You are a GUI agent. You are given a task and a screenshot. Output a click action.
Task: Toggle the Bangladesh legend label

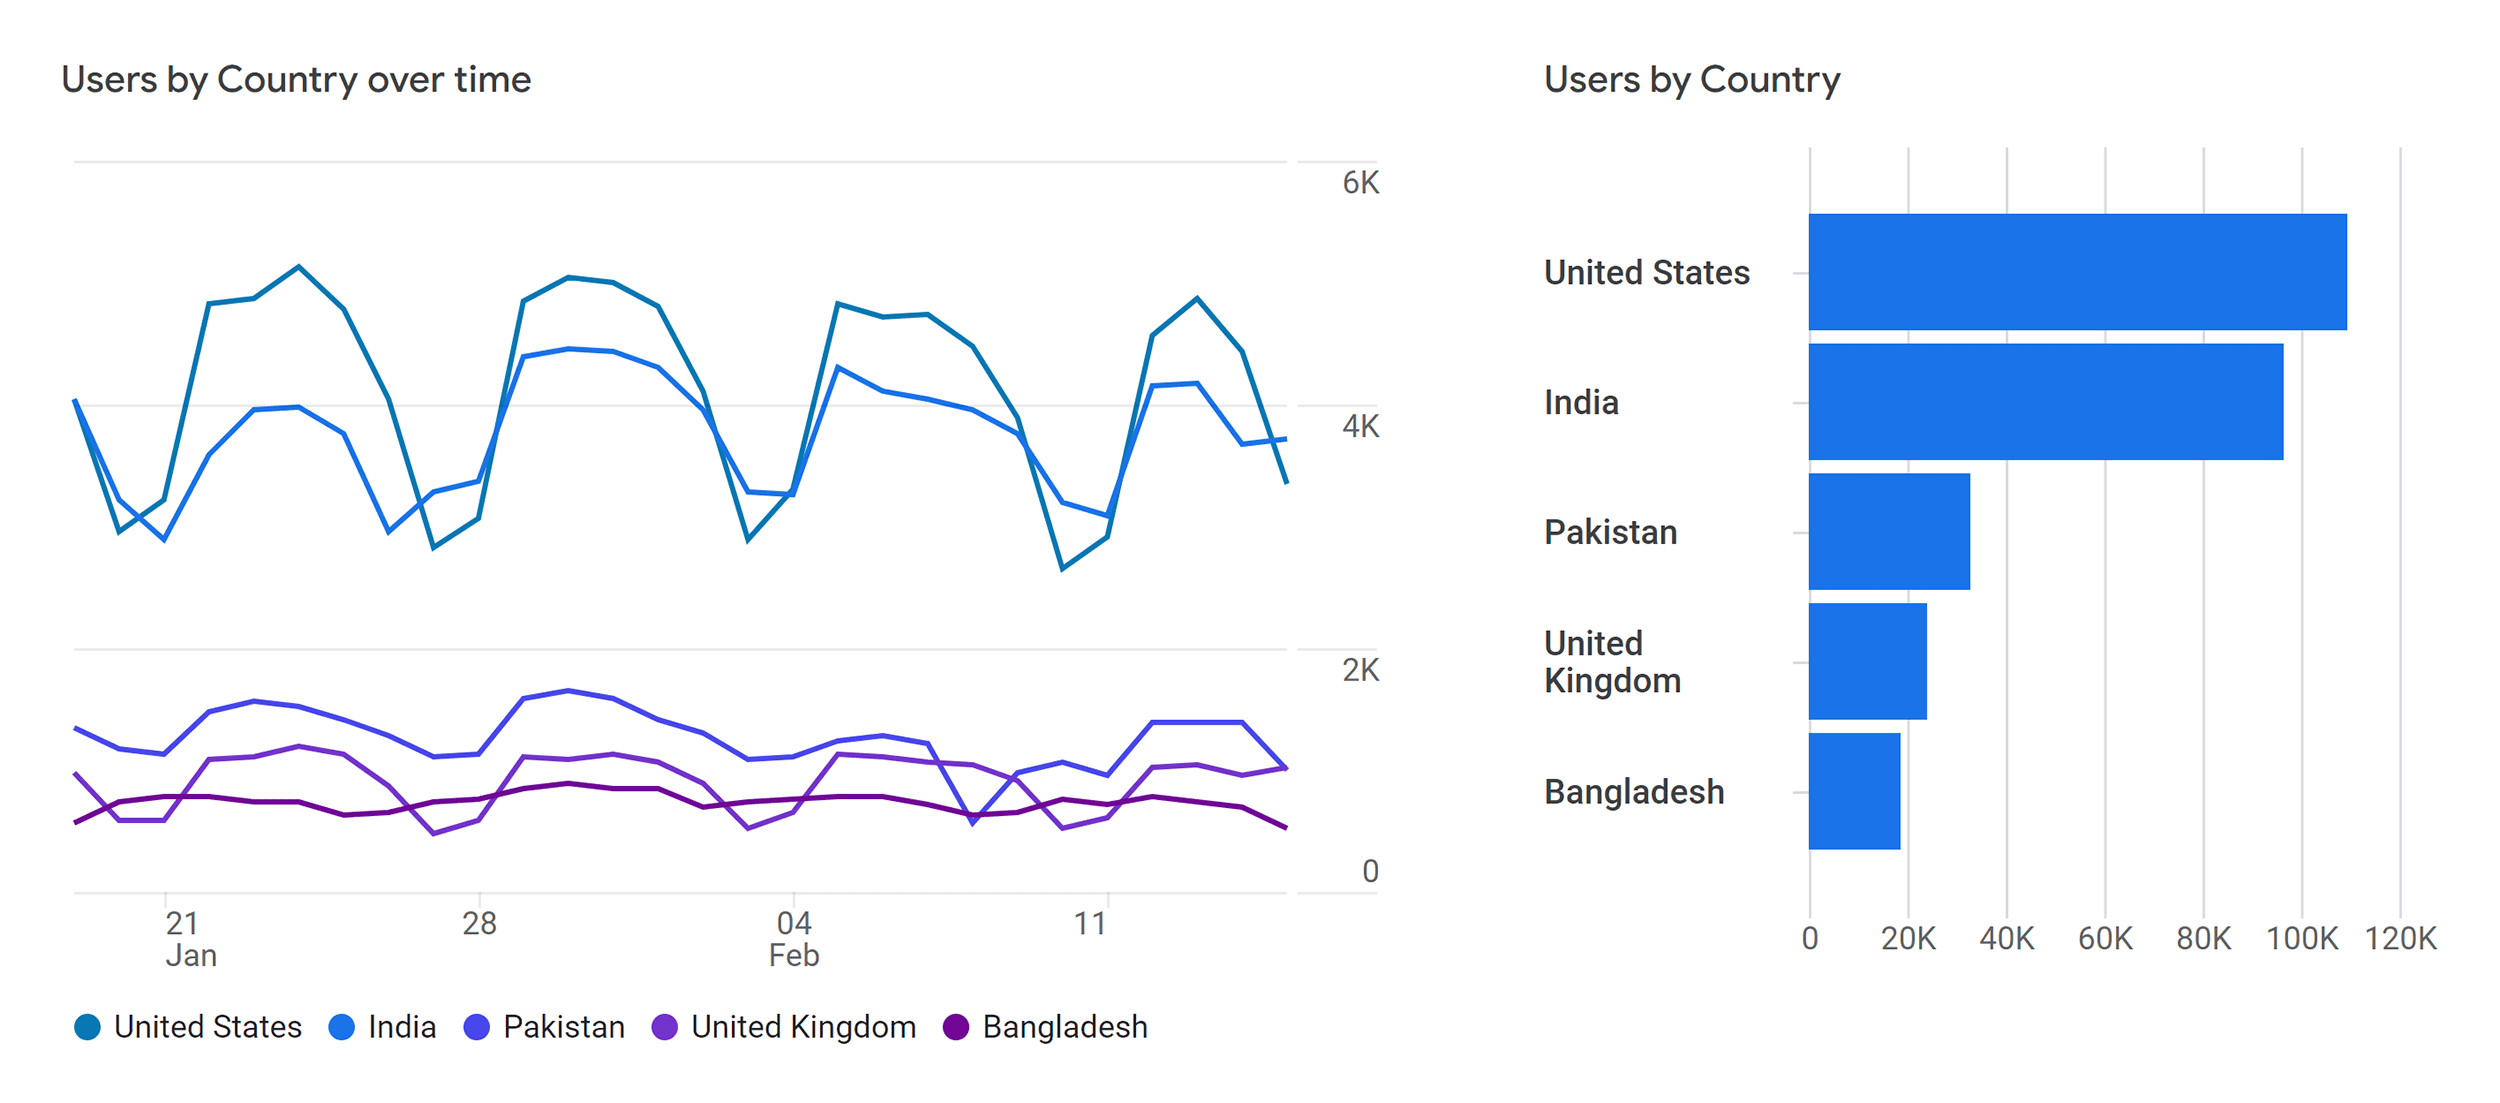[x=1065, y=1027]
